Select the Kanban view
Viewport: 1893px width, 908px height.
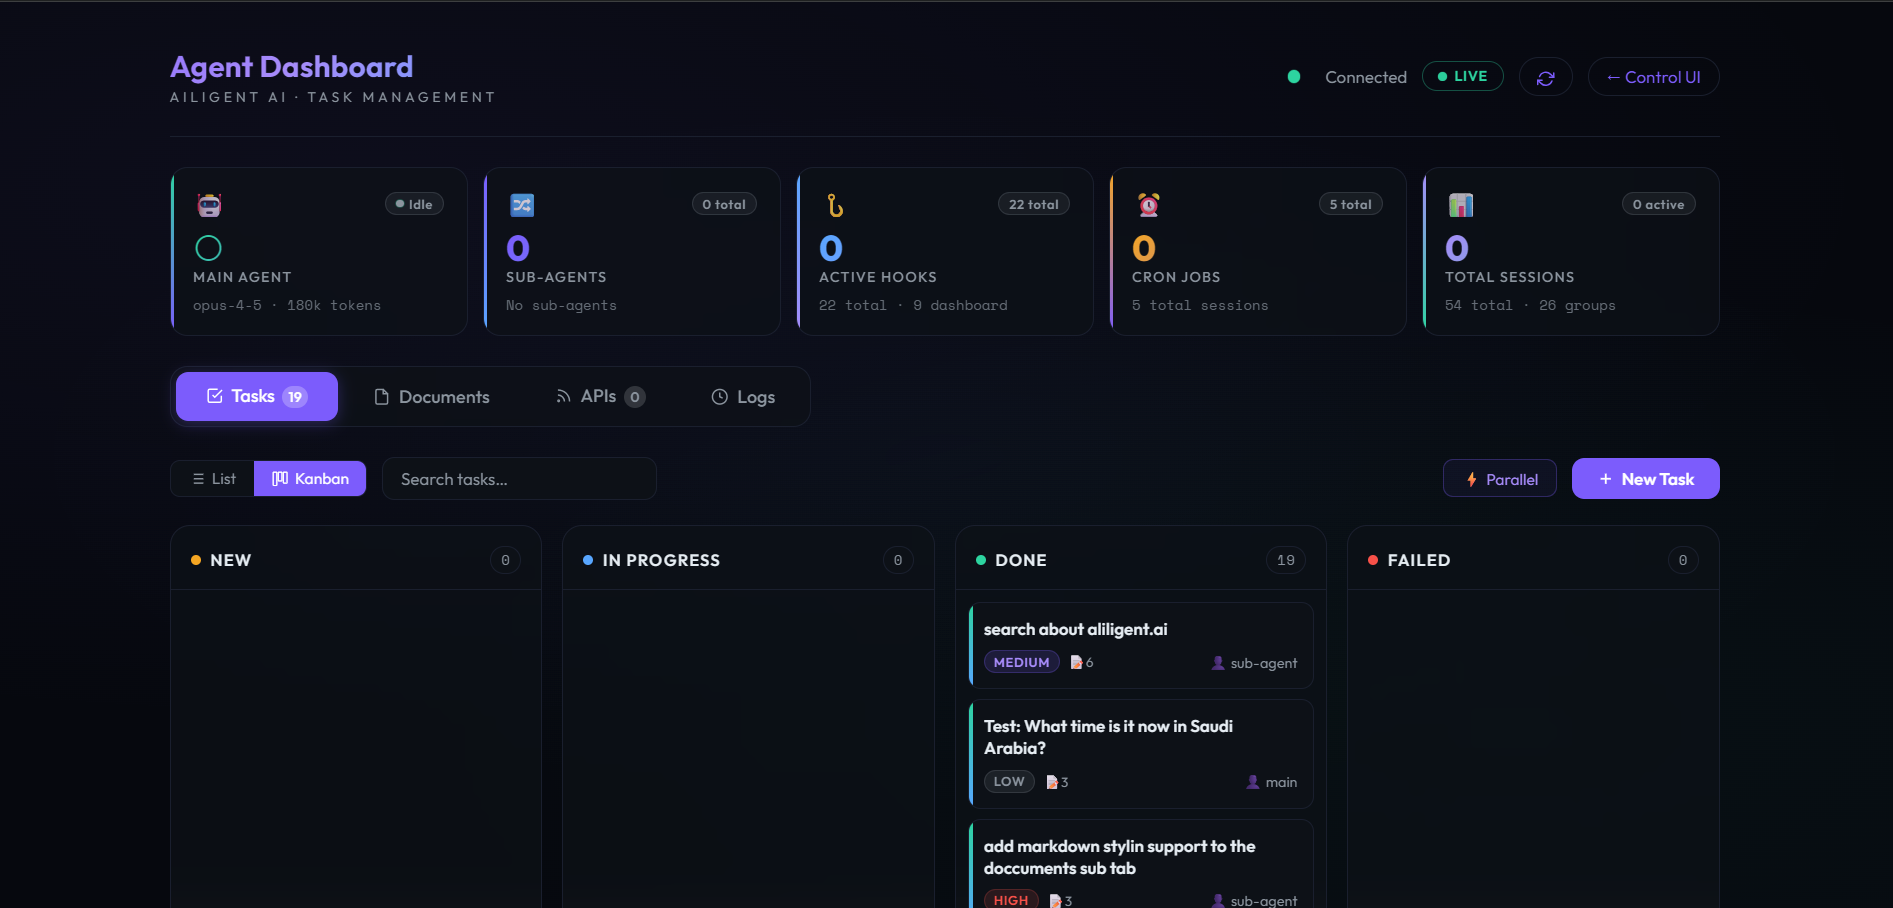click(310, 479)
